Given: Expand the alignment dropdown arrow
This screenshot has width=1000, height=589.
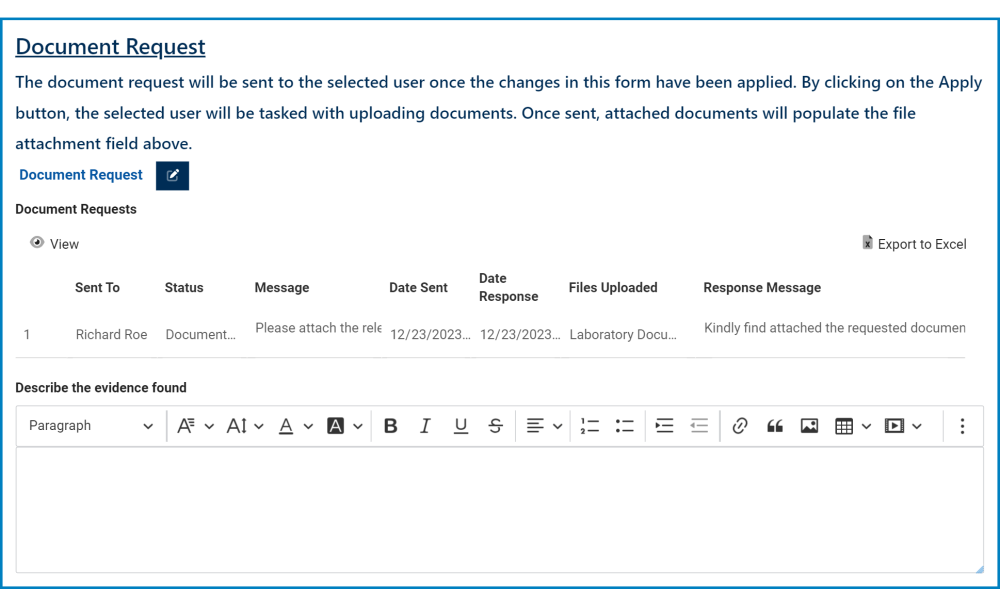Looking at the screenshot, I should [557, 426].
